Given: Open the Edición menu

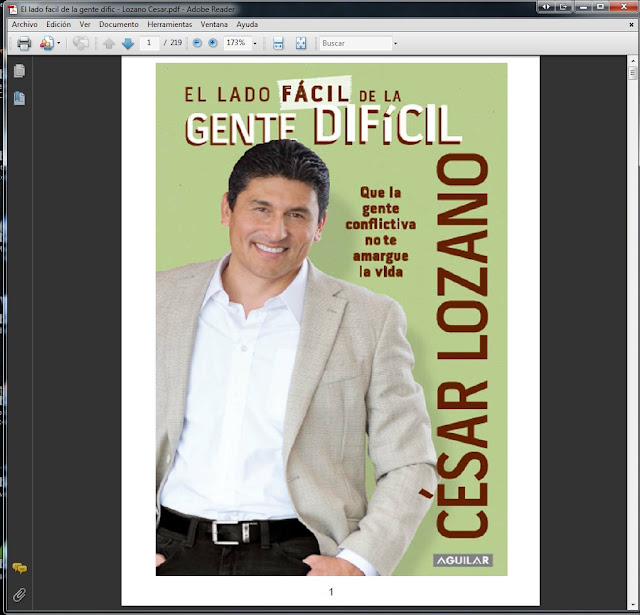Looking at the screenshot, I should pos(58,24).
